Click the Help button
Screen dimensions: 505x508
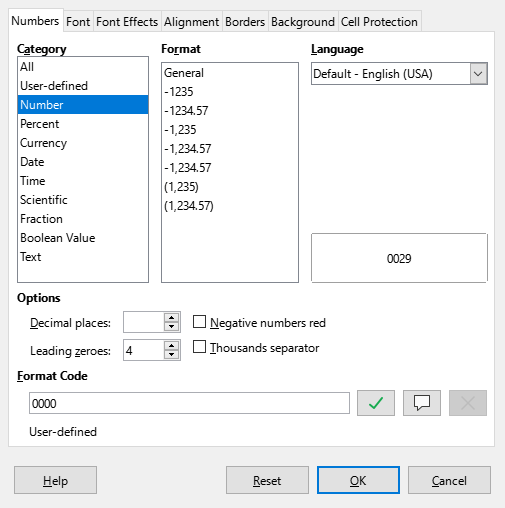coord(55,480)
